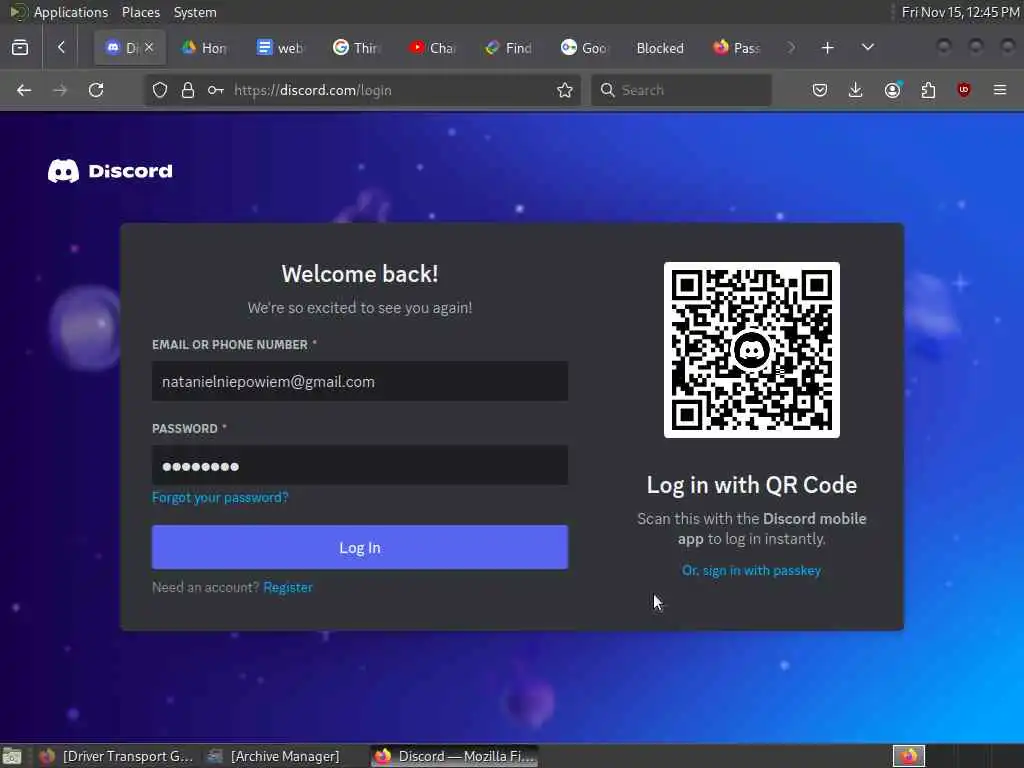Viewport: 1024px width, 768px height.
Task: Click Or, sign in with passkey
Action: (752, 571)
